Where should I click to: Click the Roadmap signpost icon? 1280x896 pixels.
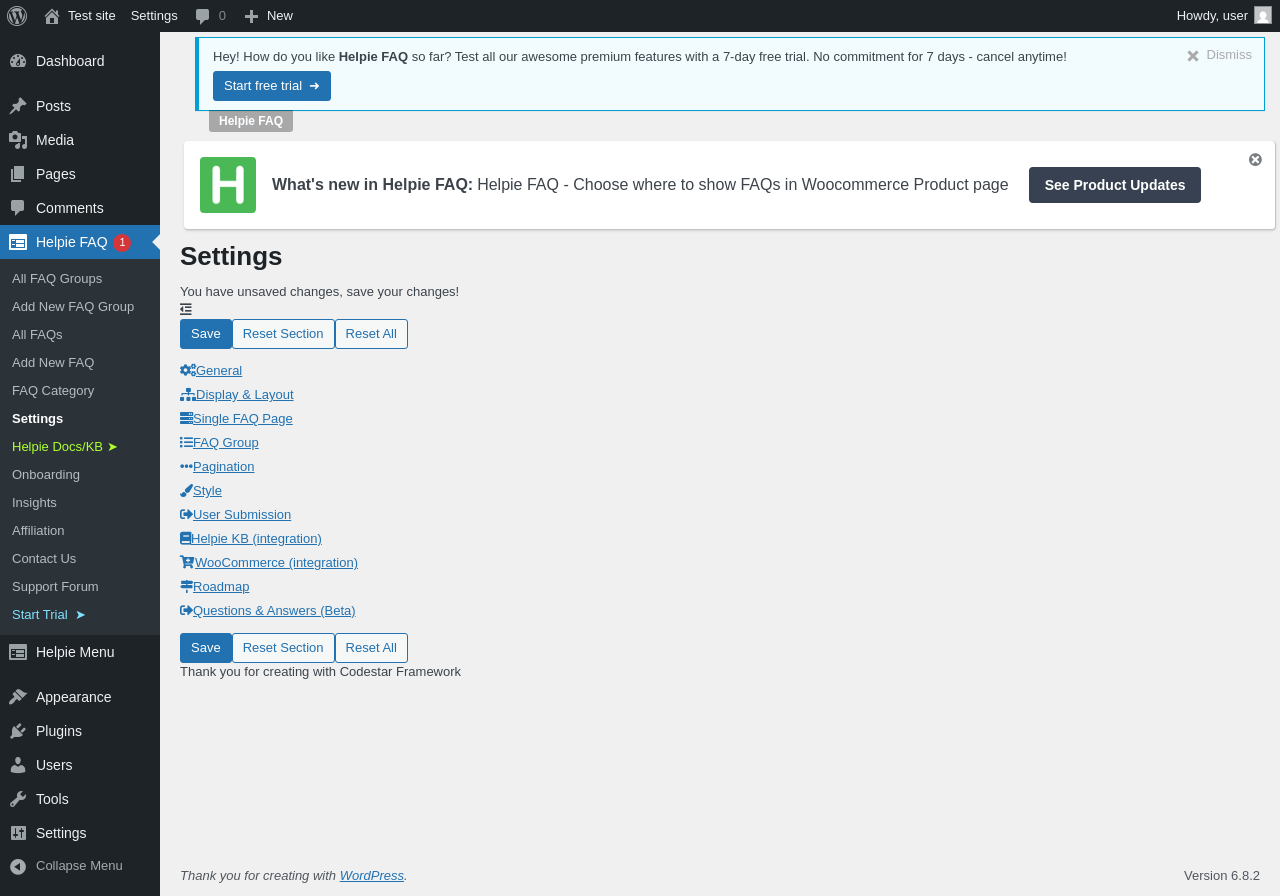pos(187,586)
